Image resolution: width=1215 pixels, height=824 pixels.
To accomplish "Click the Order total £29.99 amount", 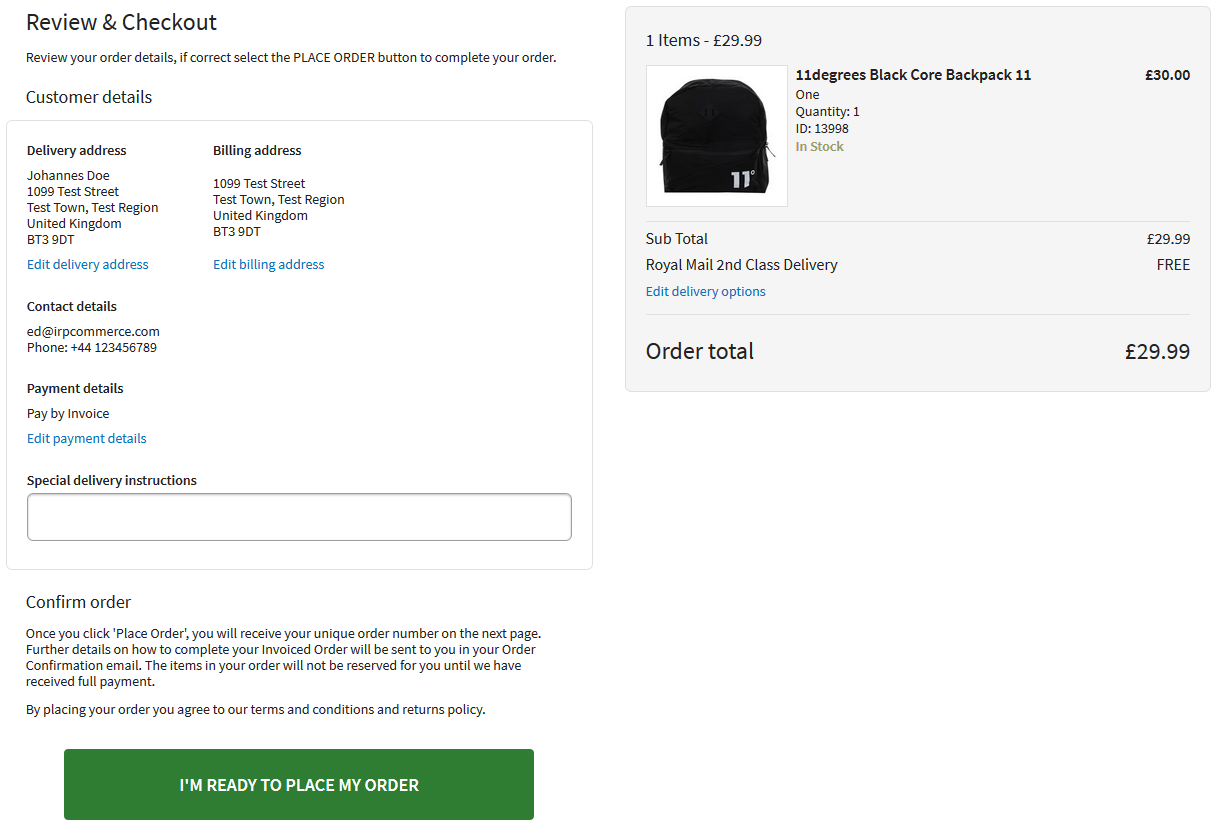I will (1157, 352).
